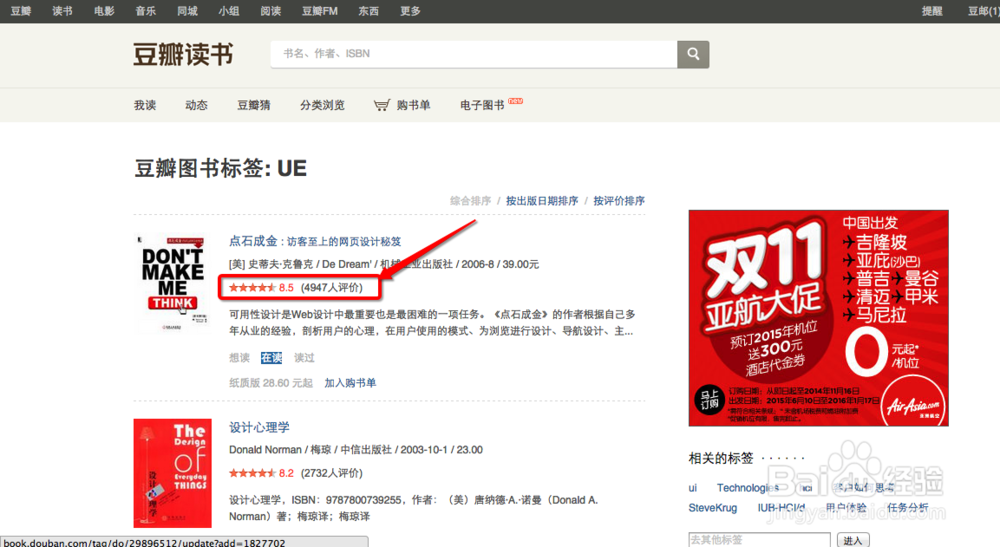Viewport: 1000px width, 547px height.
Task: Click the 进入 button
Action: [x=853, y=540]
